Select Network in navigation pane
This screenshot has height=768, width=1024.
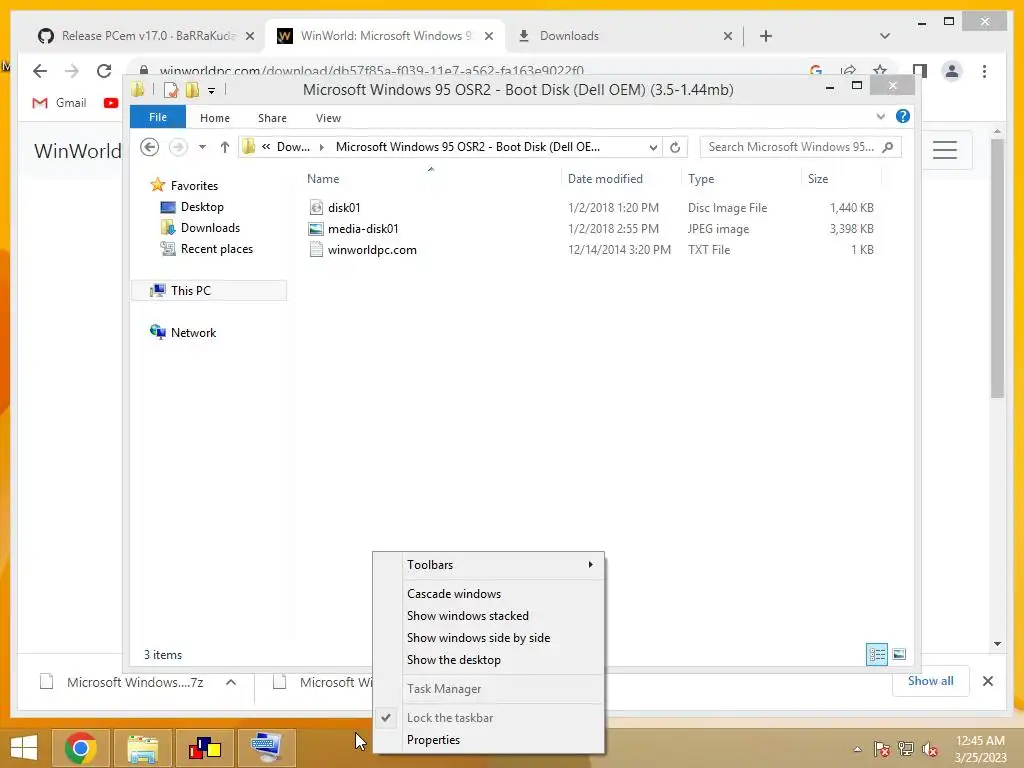click(x=183, y=332)
